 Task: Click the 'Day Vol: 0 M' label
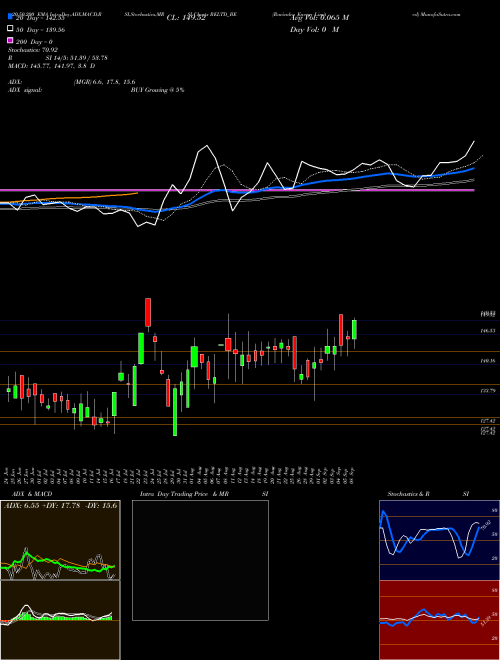[x=314, y=29]
